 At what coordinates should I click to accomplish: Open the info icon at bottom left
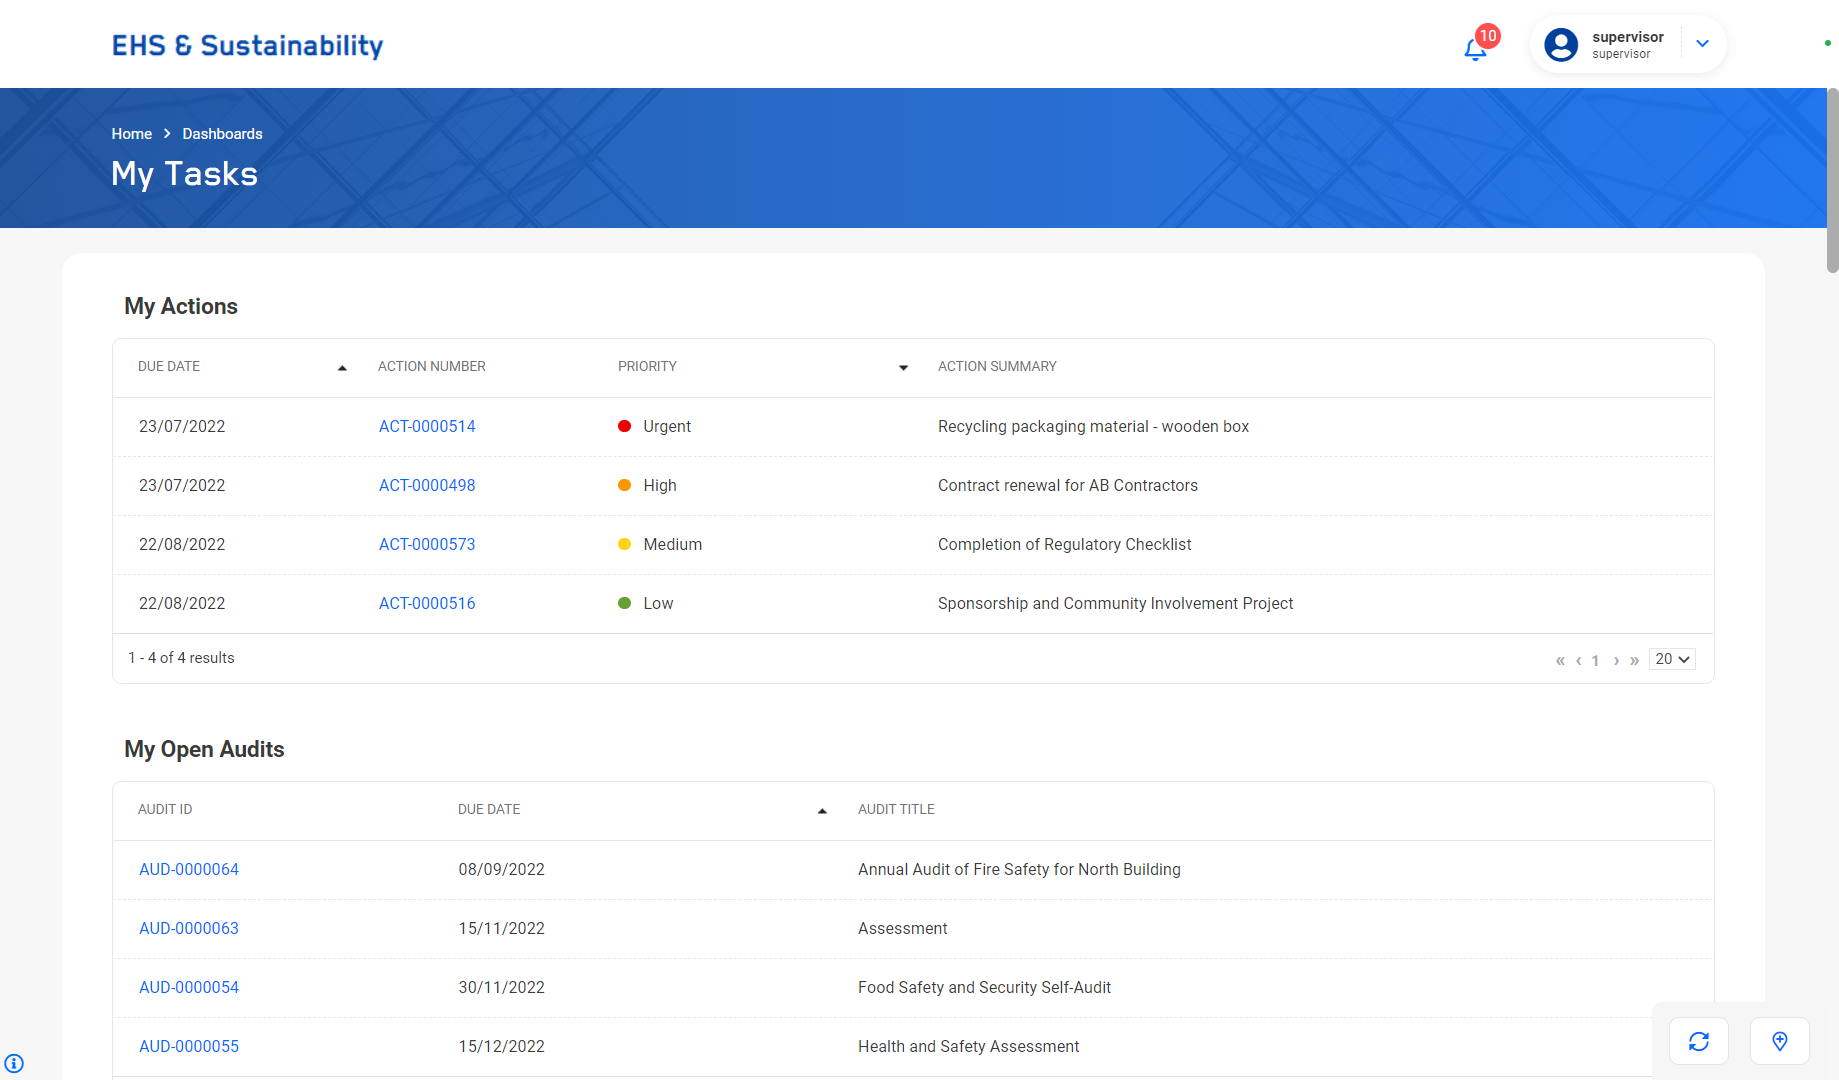click(x=14, y=1063)
